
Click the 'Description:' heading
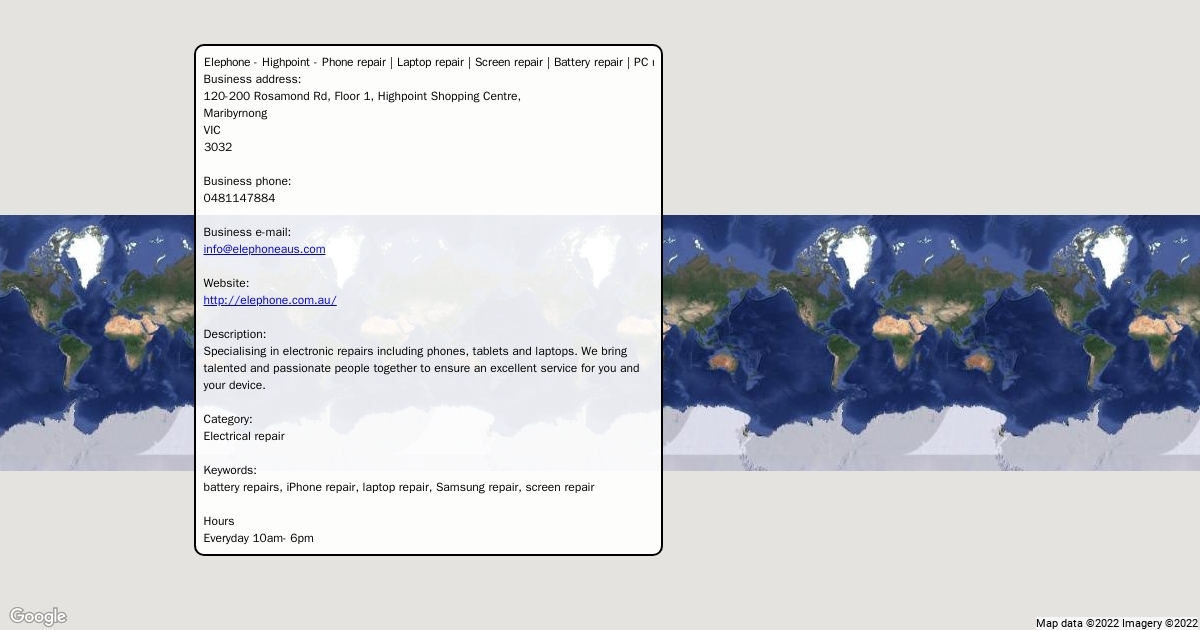[x=235, y=334]
